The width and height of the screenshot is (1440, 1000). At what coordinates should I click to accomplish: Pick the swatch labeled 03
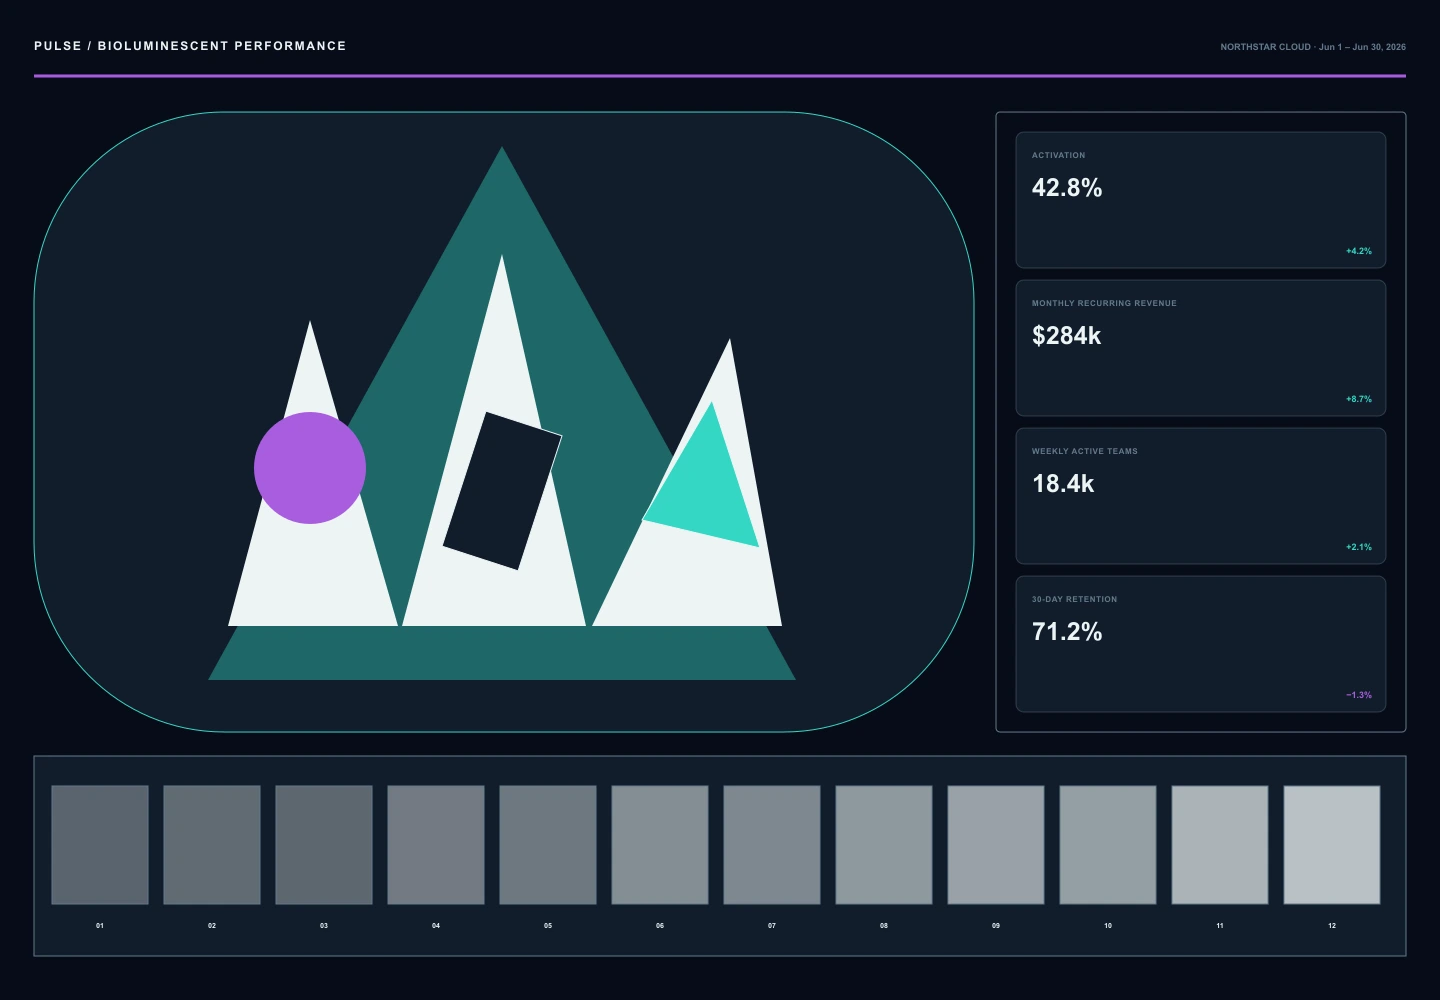click(324, 845)
